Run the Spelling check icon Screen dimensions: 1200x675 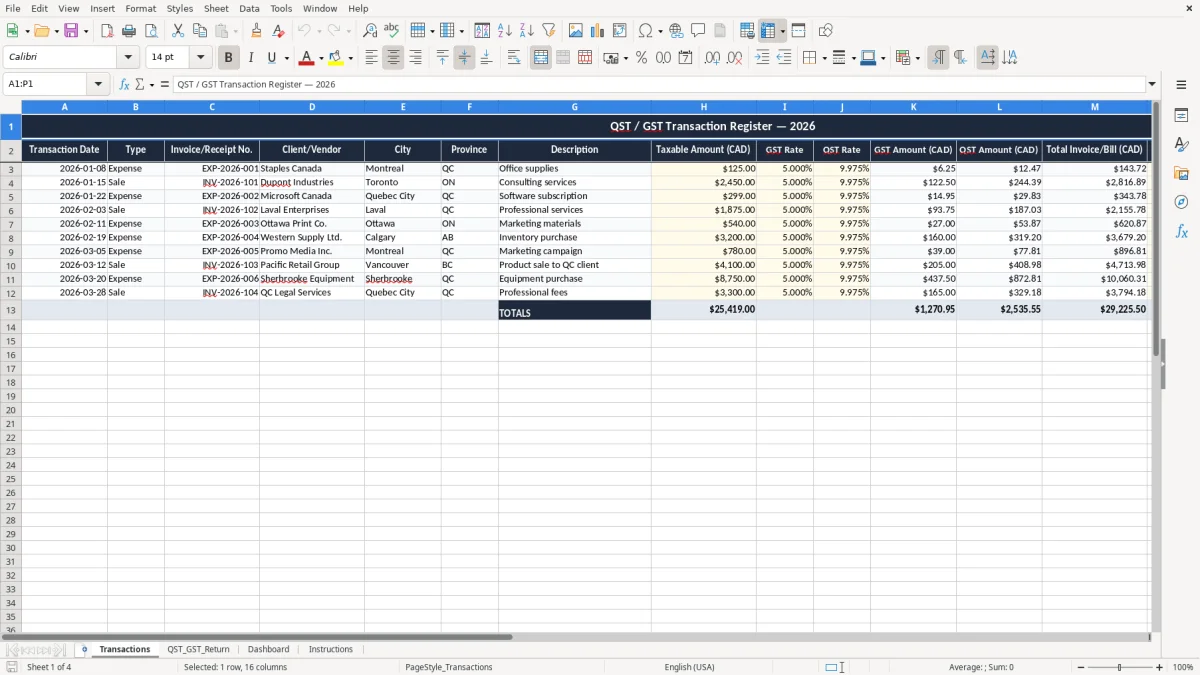392,31
